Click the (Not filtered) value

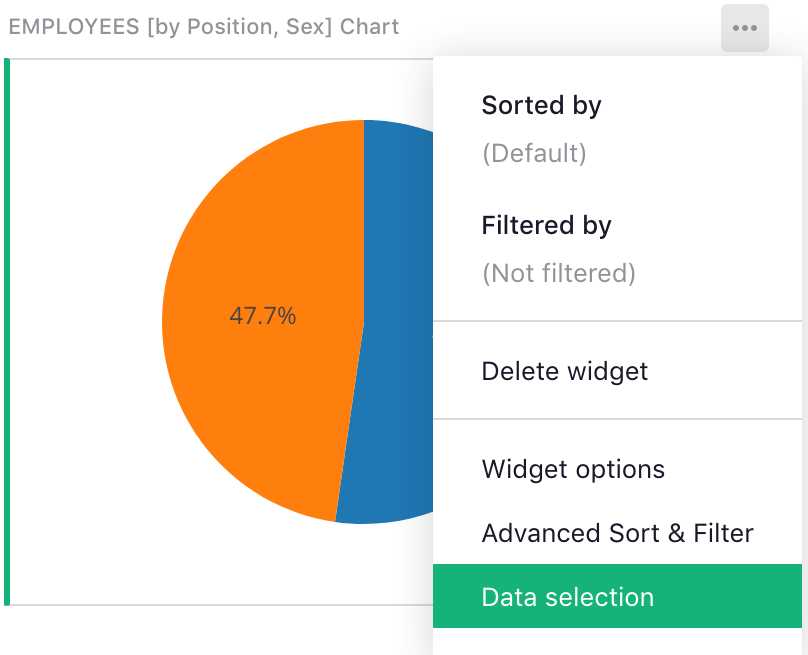click(558, 273)
